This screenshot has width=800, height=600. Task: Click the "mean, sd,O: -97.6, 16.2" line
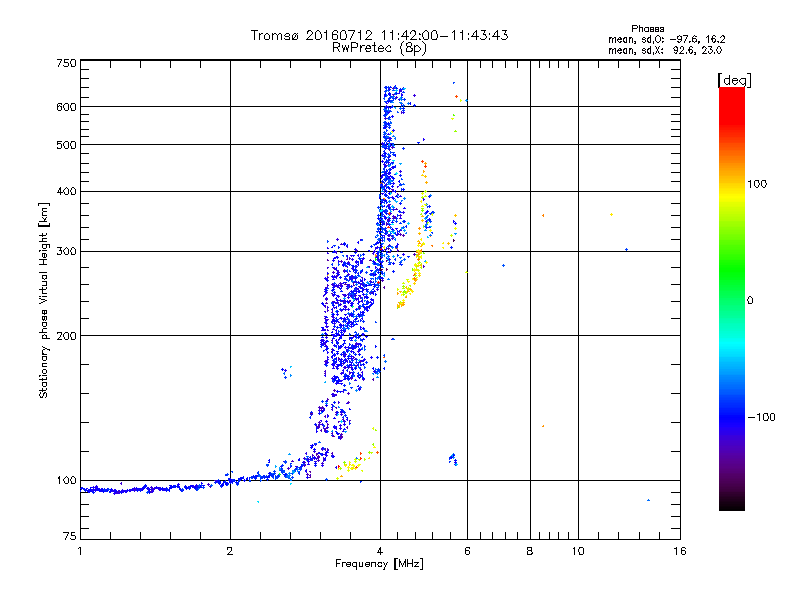[x=666, y=39]
